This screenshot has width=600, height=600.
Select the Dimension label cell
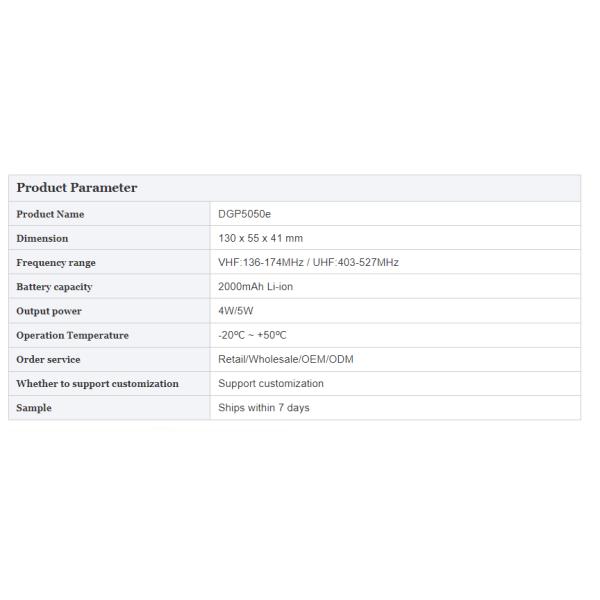click(x=42, y=238)
